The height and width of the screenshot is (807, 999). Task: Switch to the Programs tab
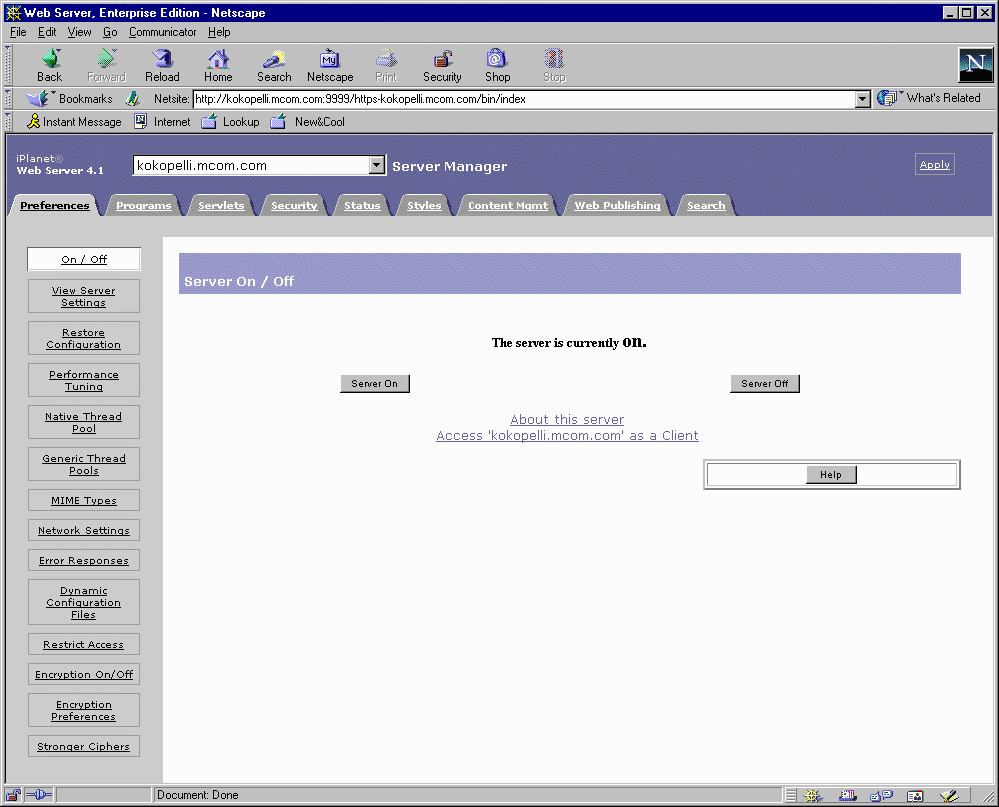pyautogui.click(x=143, y=205)
